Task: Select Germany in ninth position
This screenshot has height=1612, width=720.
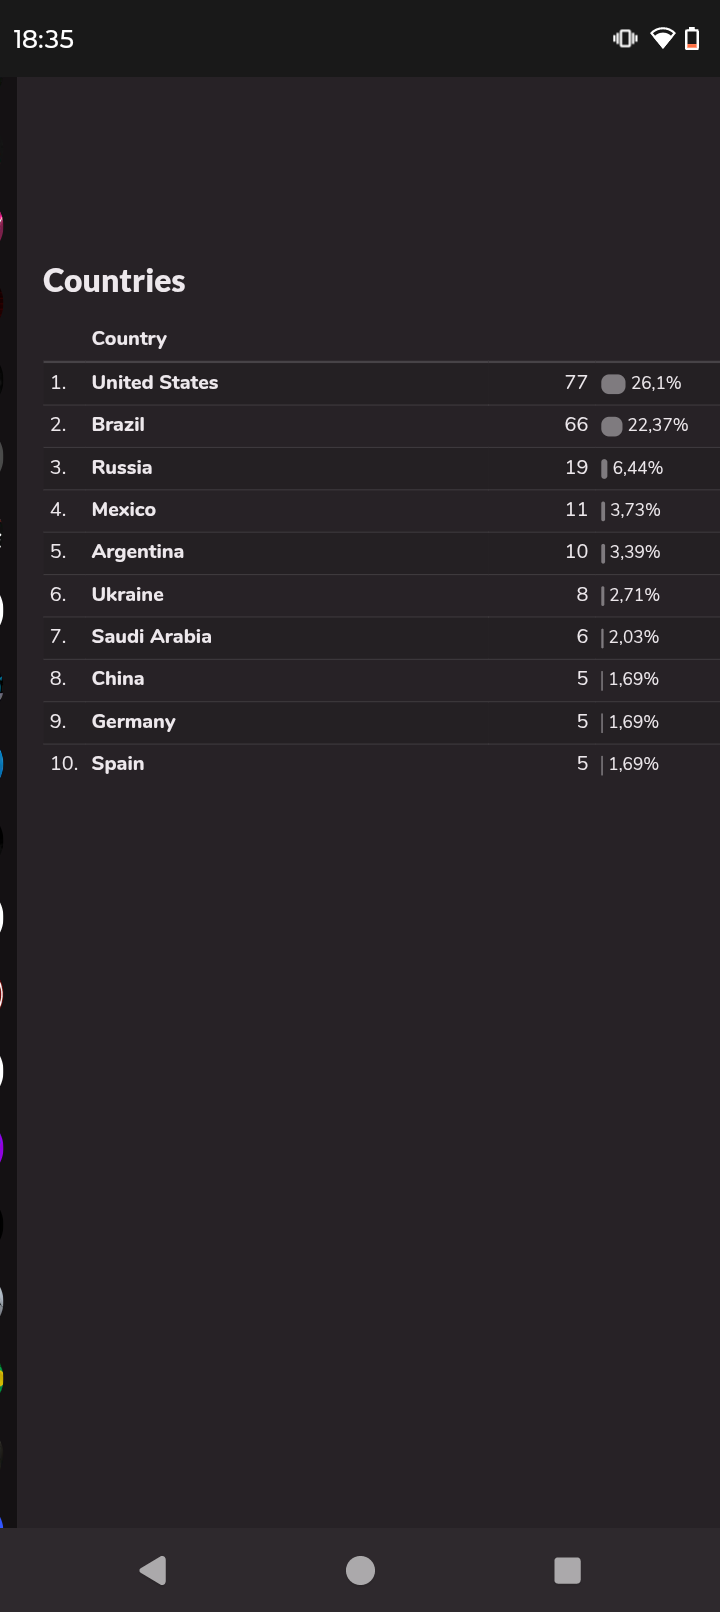Action: click(381, 722)
